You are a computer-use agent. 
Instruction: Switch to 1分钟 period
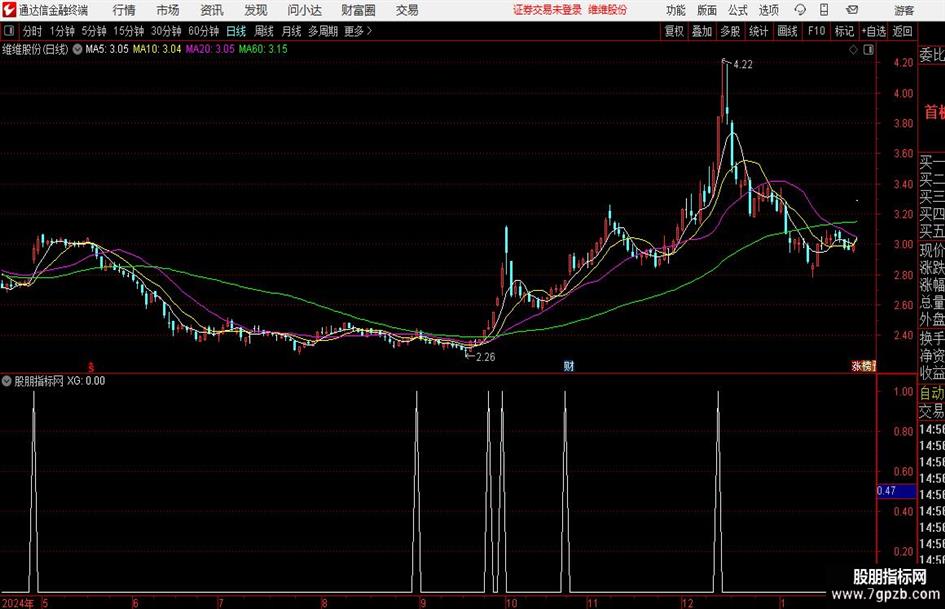(62, 31)
